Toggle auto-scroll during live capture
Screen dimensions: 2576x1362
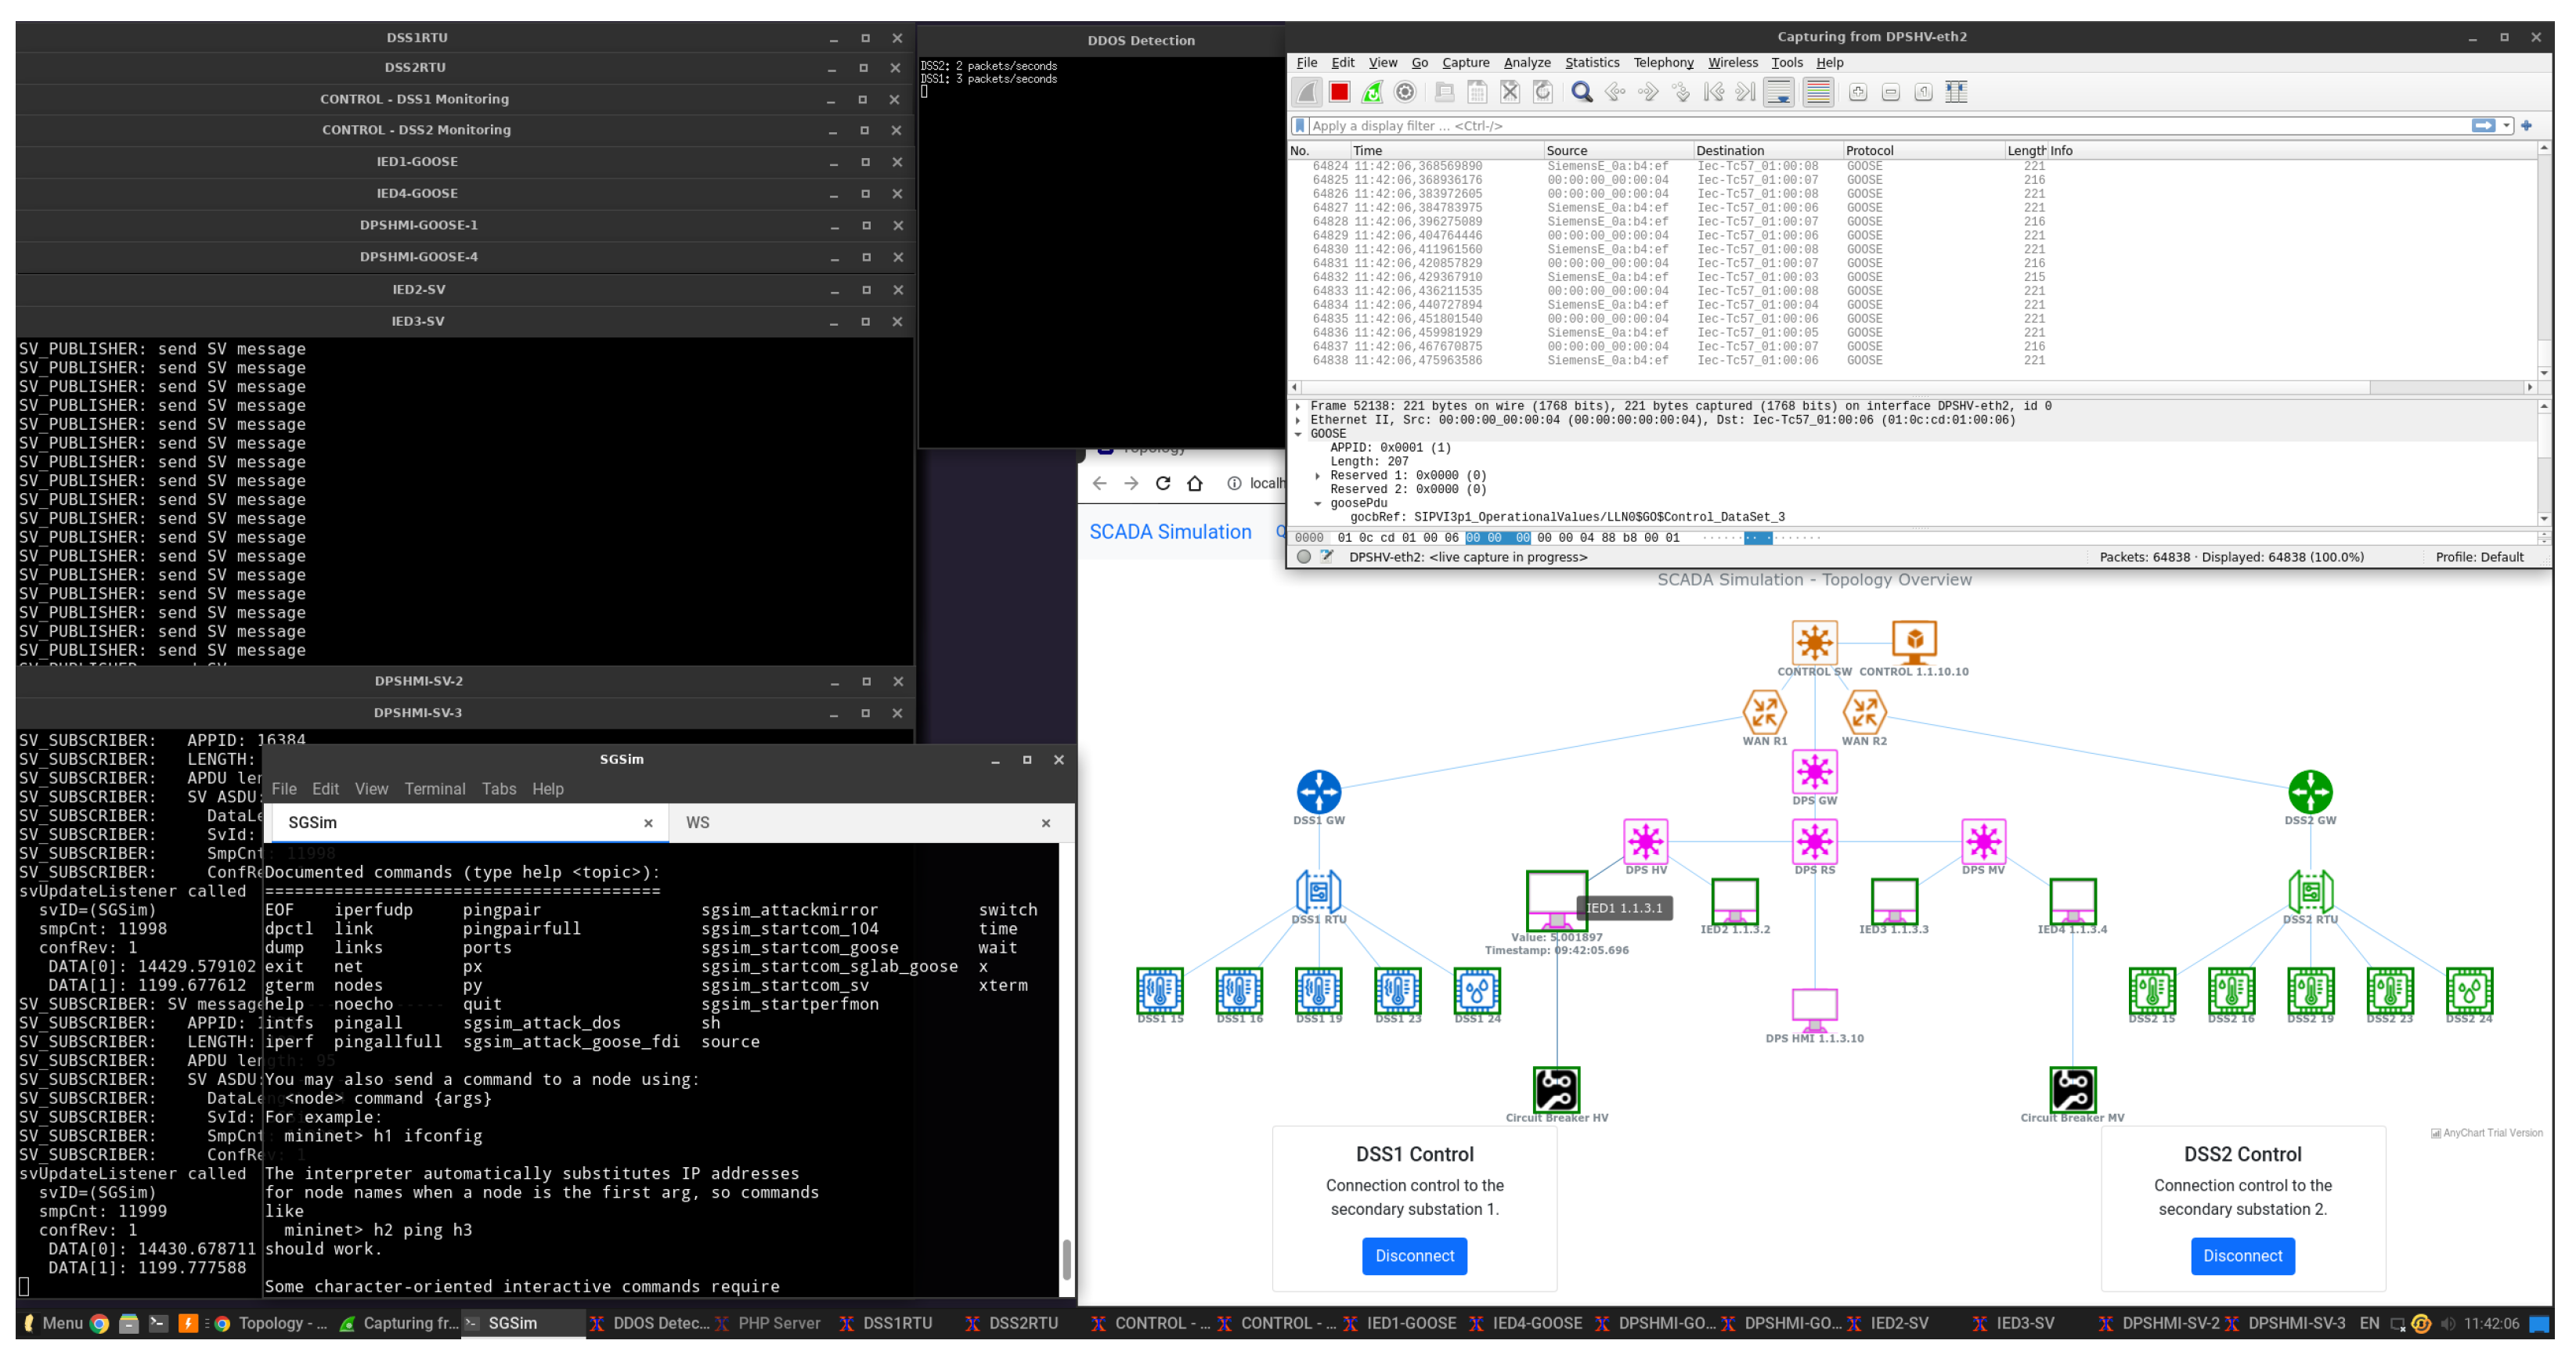1778,93
